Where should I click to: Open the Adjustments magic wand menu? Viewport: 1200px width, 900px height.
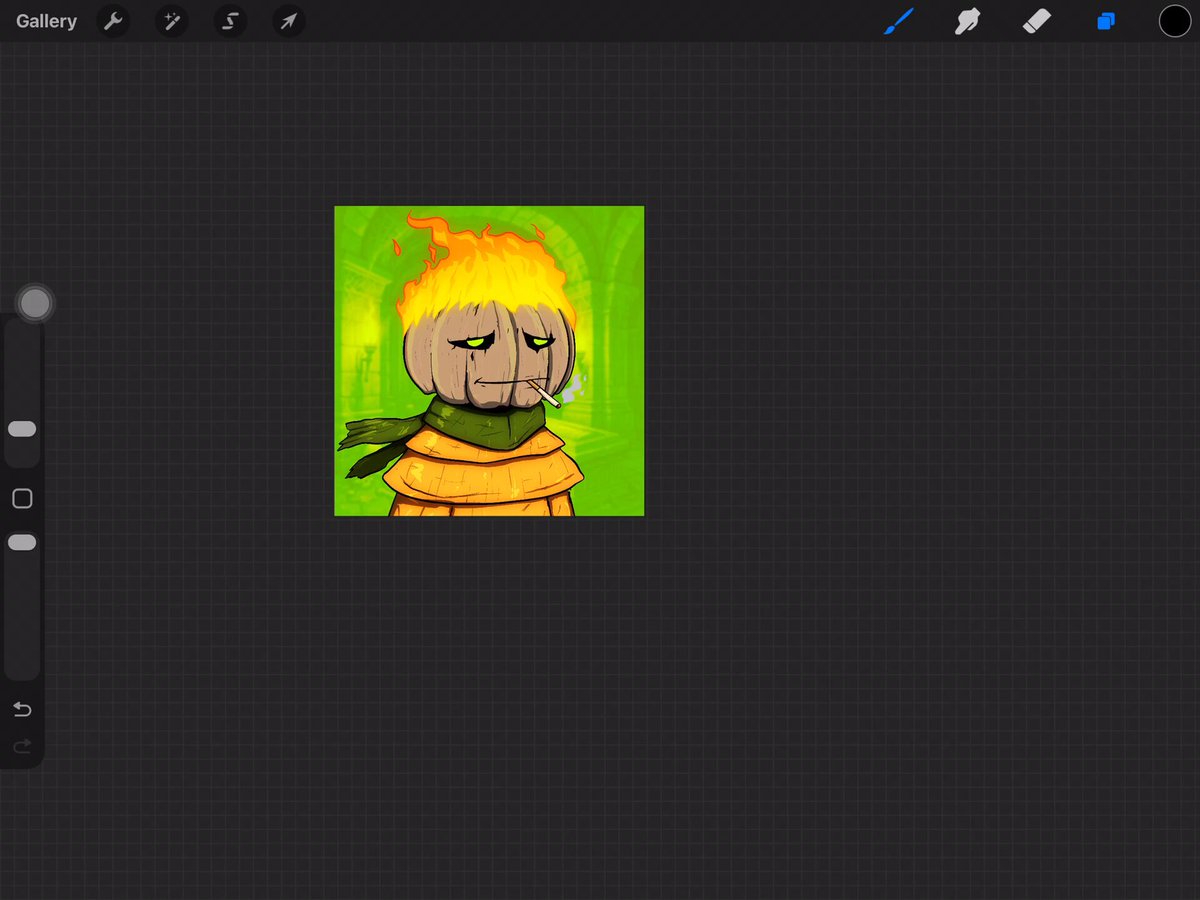tap(171, 21)
